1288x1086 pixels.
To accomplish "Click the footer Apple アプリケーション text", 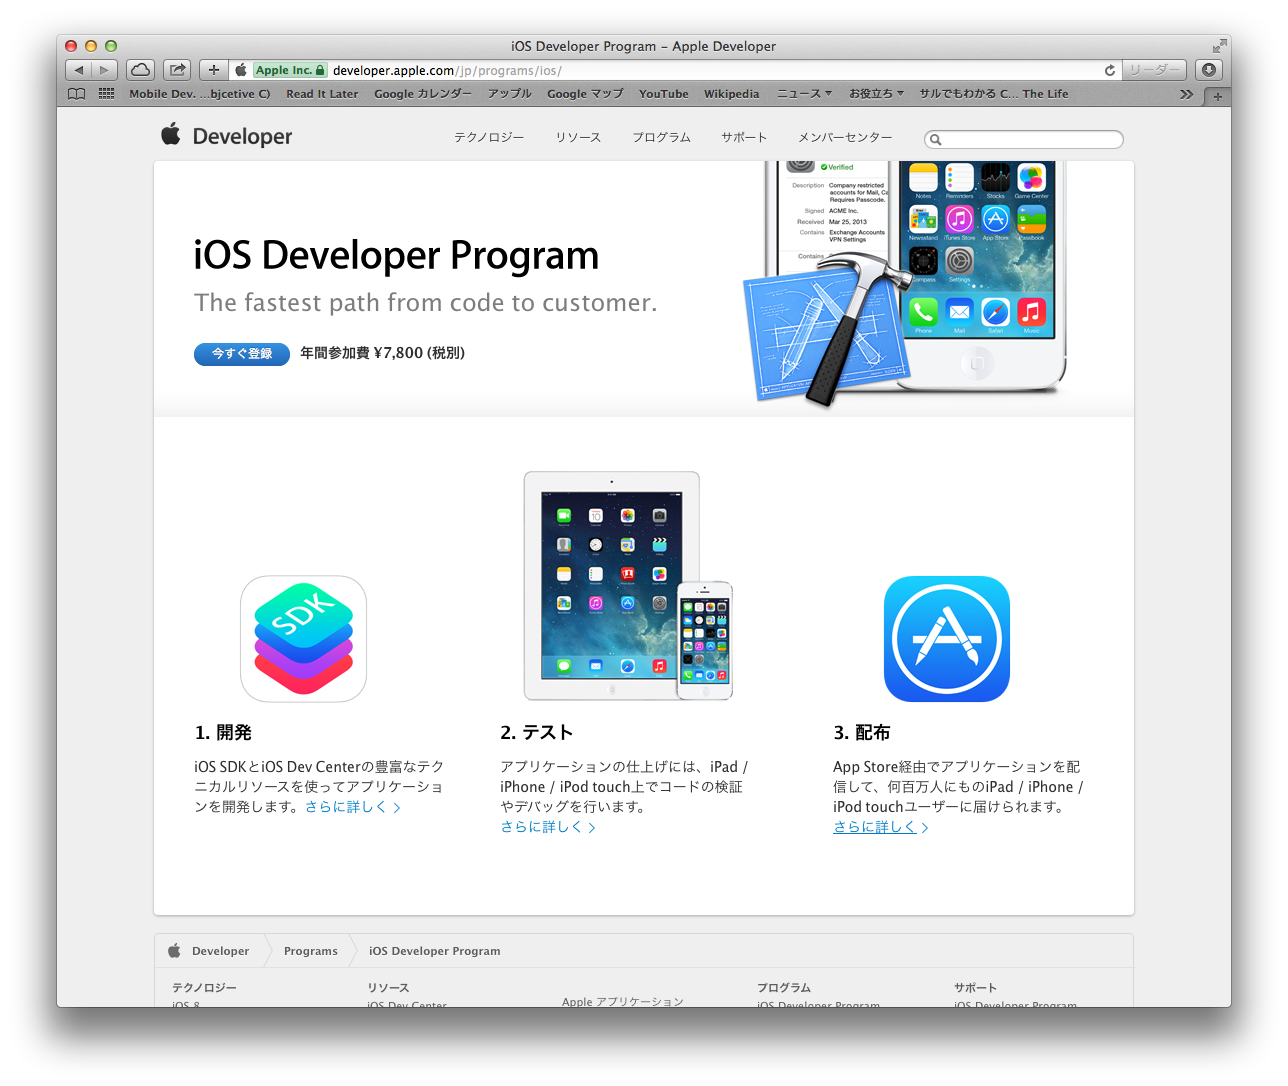I will pyautogui.click(x=623, y=1001).
